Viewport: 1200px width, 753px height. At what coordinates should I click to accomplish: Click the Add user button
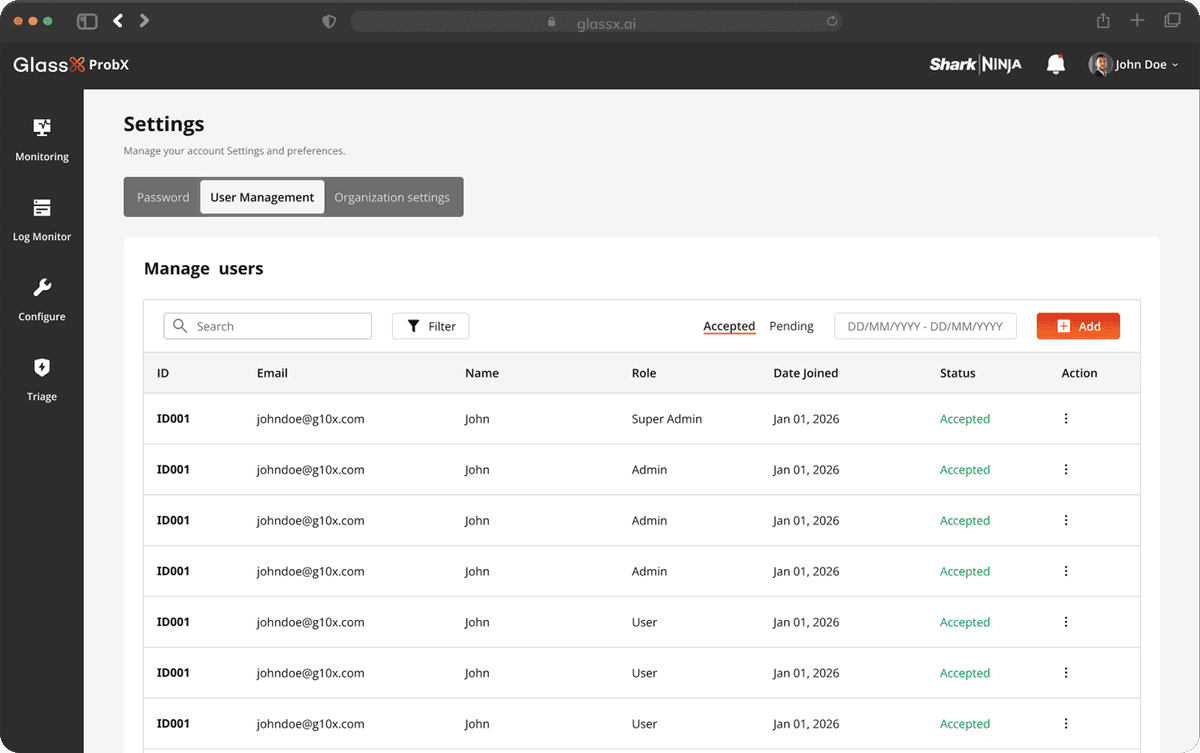(x=1078, y=326)
